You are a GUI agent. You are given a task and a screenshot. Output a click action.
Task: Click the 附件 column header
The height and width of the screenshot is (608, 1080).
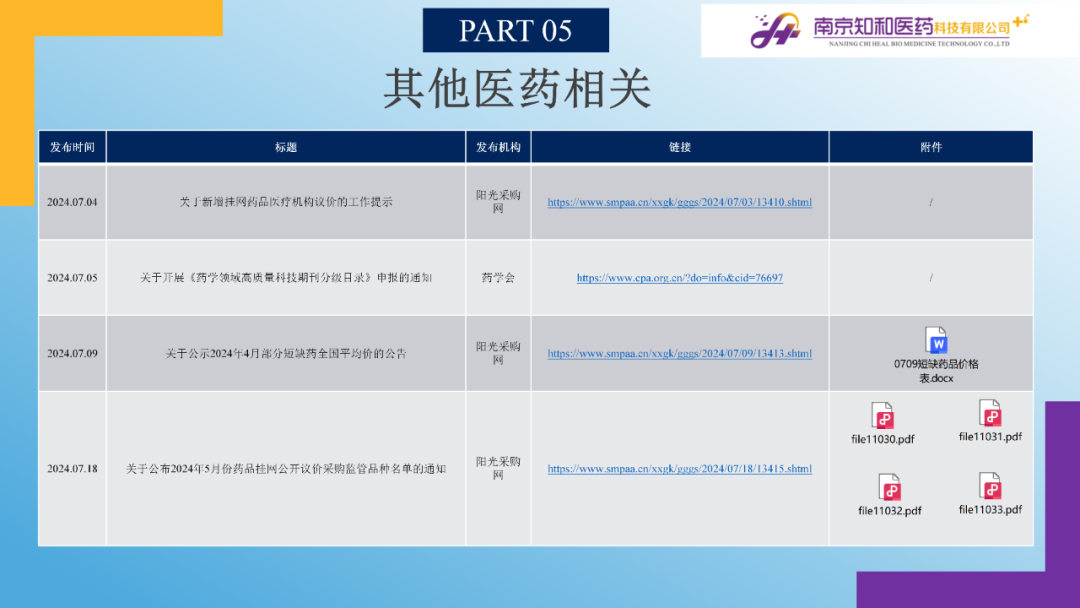(x=930, y=147)
